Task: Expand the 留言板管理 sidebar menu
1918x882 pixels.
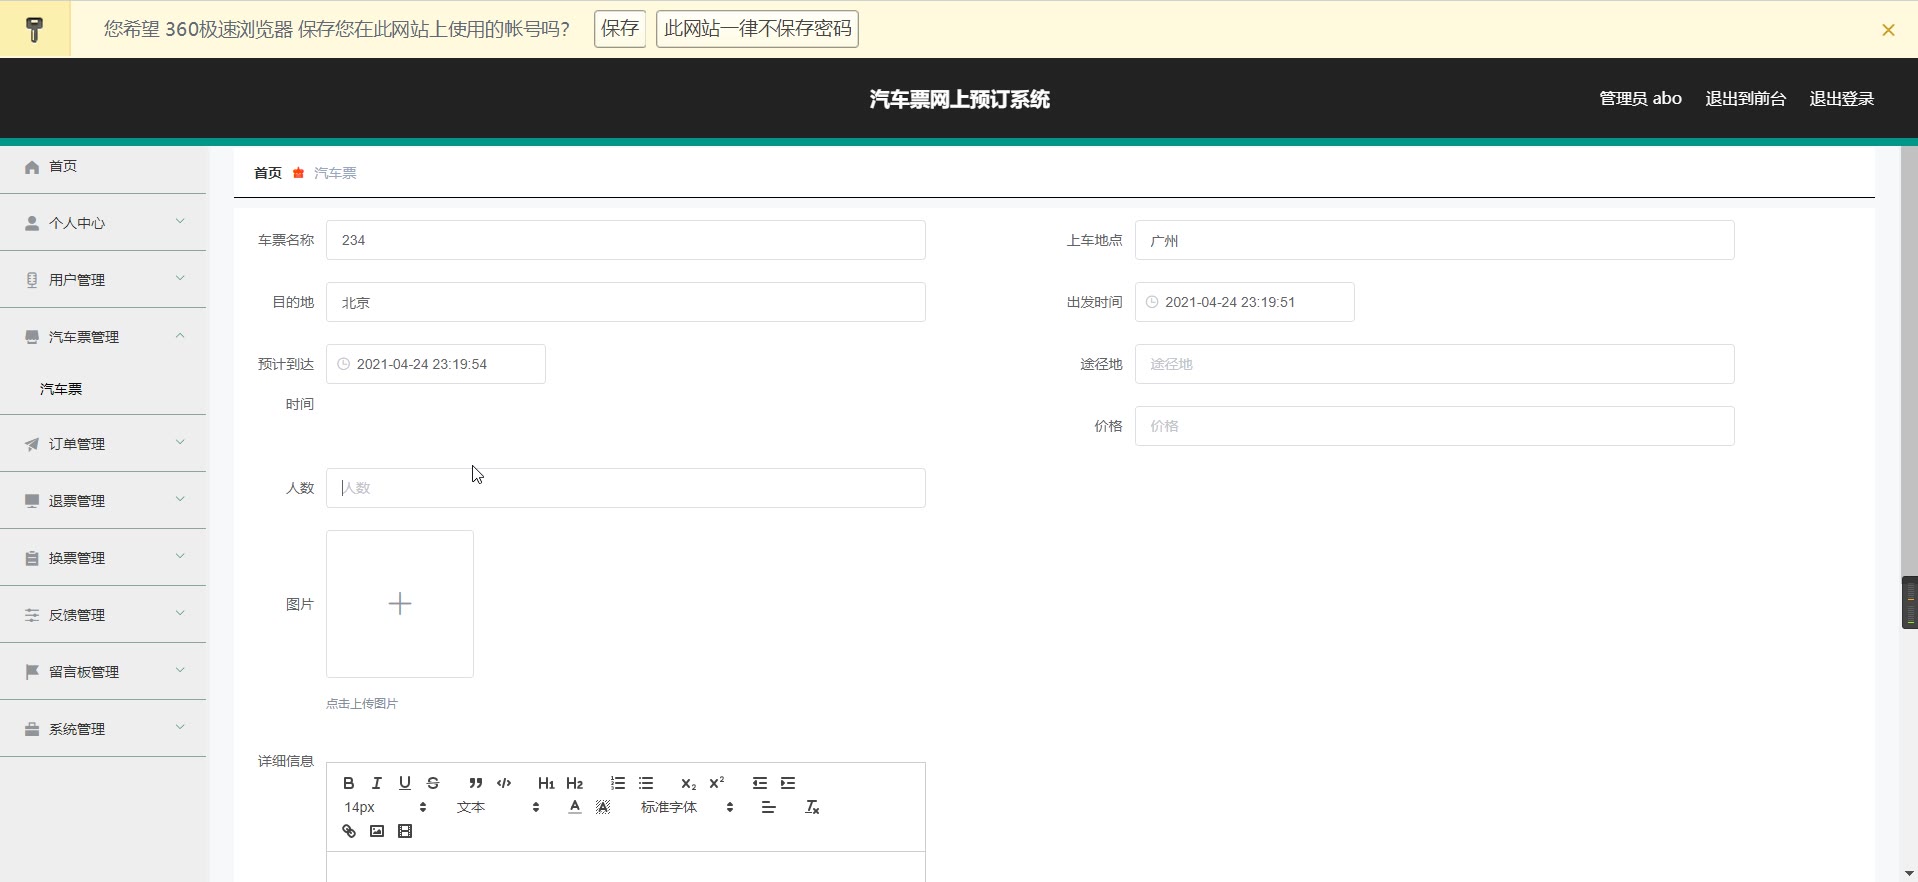Action: pyautogui.click(x=103, y=671)
